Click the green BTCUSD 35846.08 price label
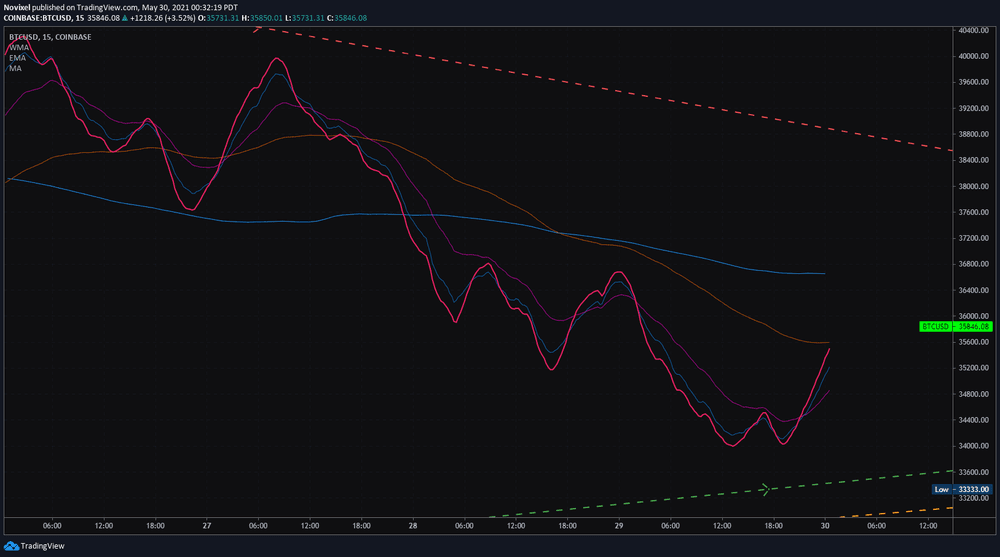Image resolution: width=1000 pixels, height=557 pixels. coord(956,326)
